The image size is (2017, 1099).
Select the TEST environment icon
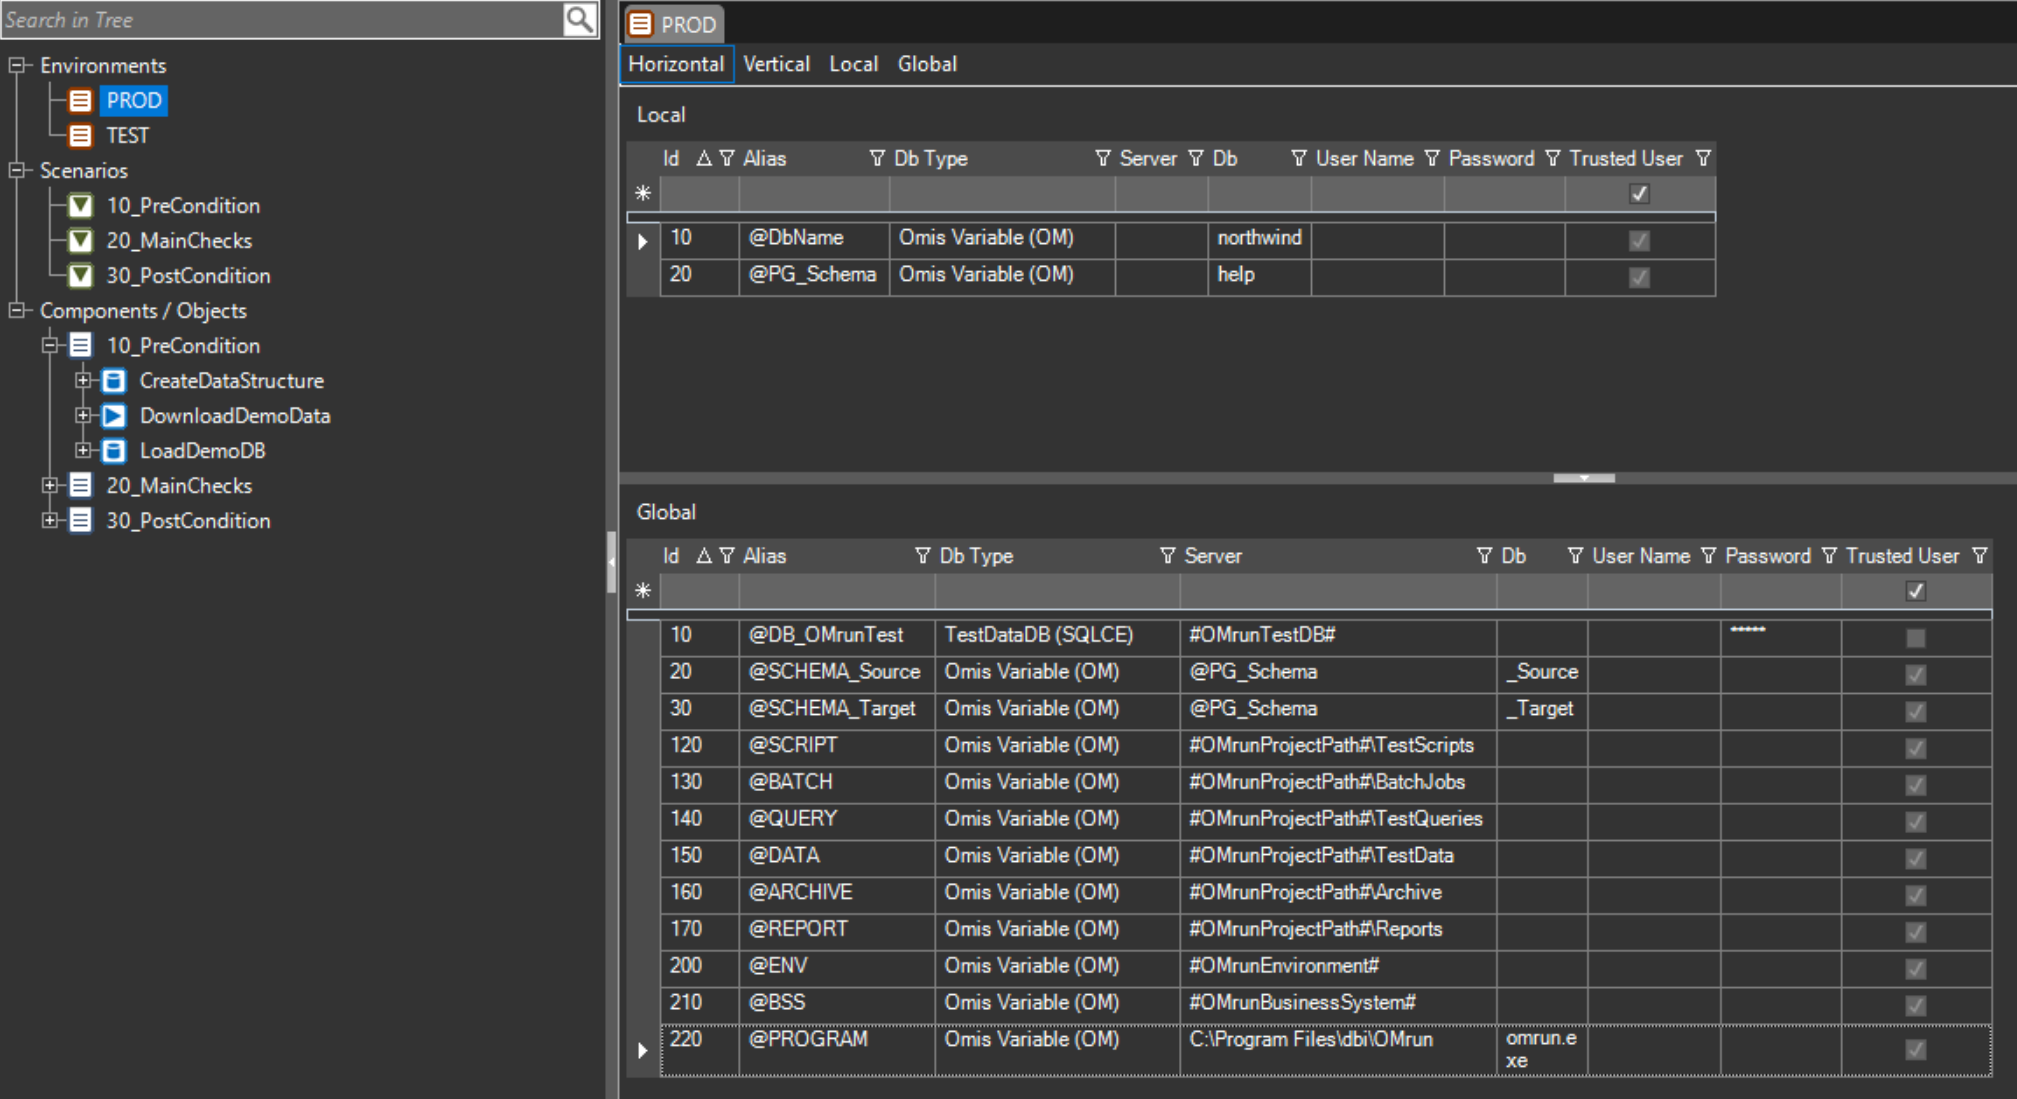[78, 135]
